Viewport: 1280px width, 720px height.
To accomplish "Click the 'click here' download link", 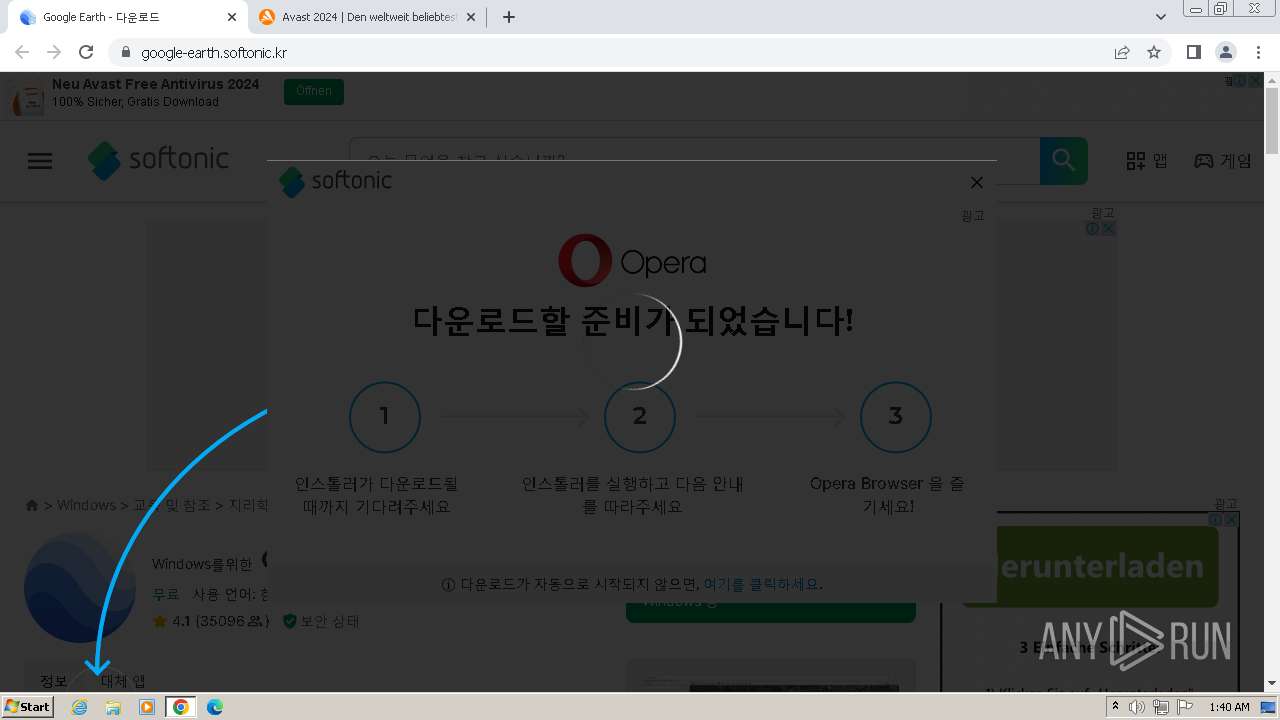I will [762, 584].
